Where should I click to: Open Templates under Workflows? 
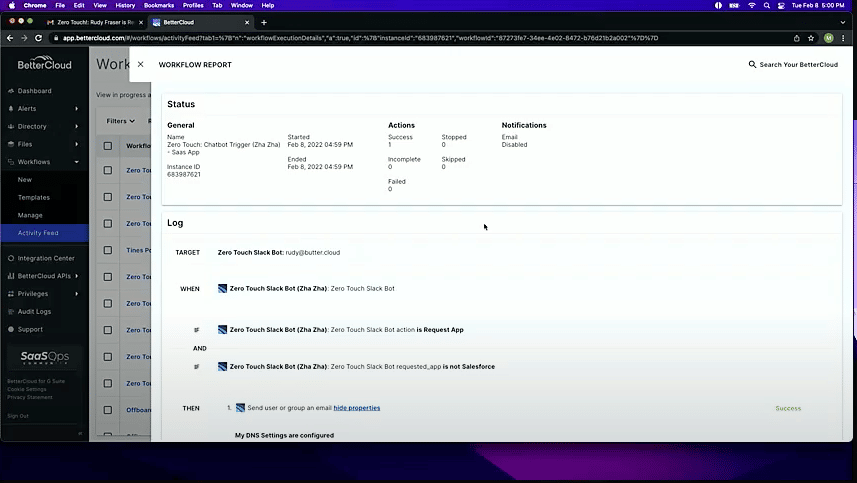pyautogui.click(x=33, y=197)
